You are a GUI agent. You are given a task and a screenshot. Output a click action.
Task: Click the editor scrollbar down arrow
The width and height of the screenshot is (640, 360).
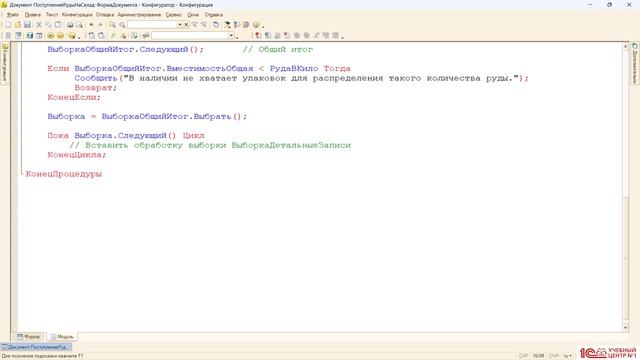[625, 327]
